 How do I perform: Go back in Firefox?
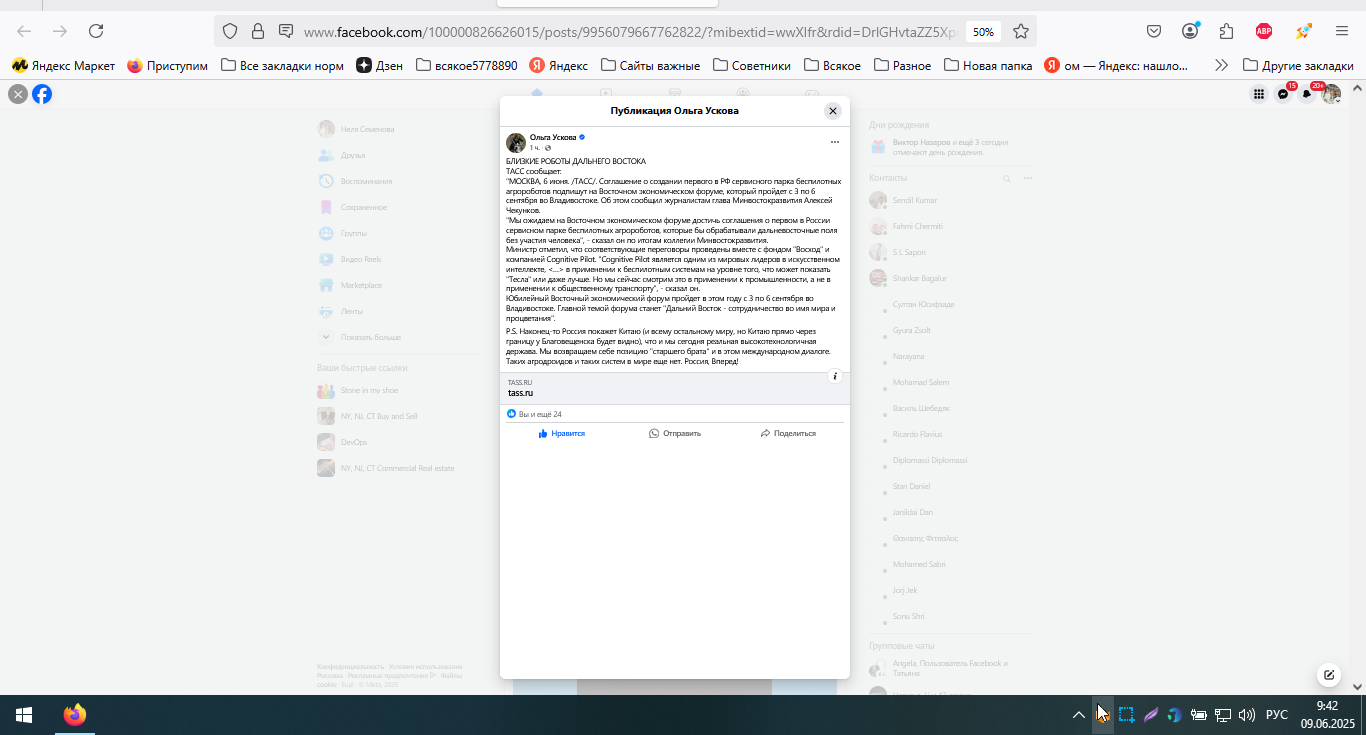(24, 31)
